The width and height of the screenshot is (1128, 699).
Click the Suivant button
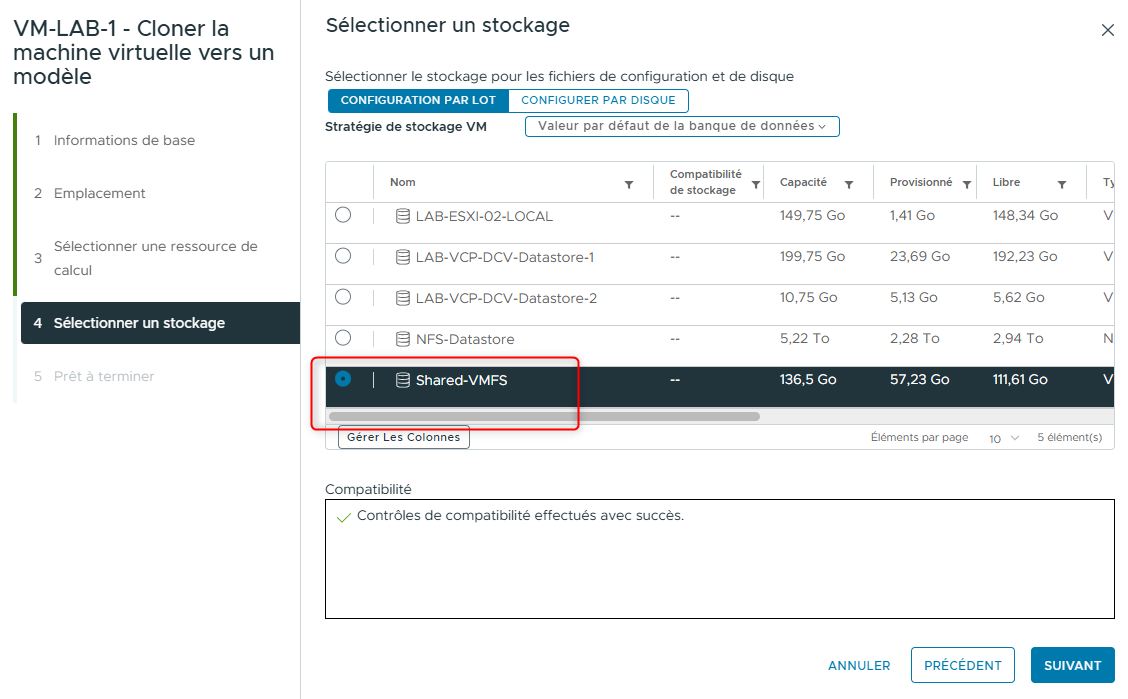tap(1072, 665)
